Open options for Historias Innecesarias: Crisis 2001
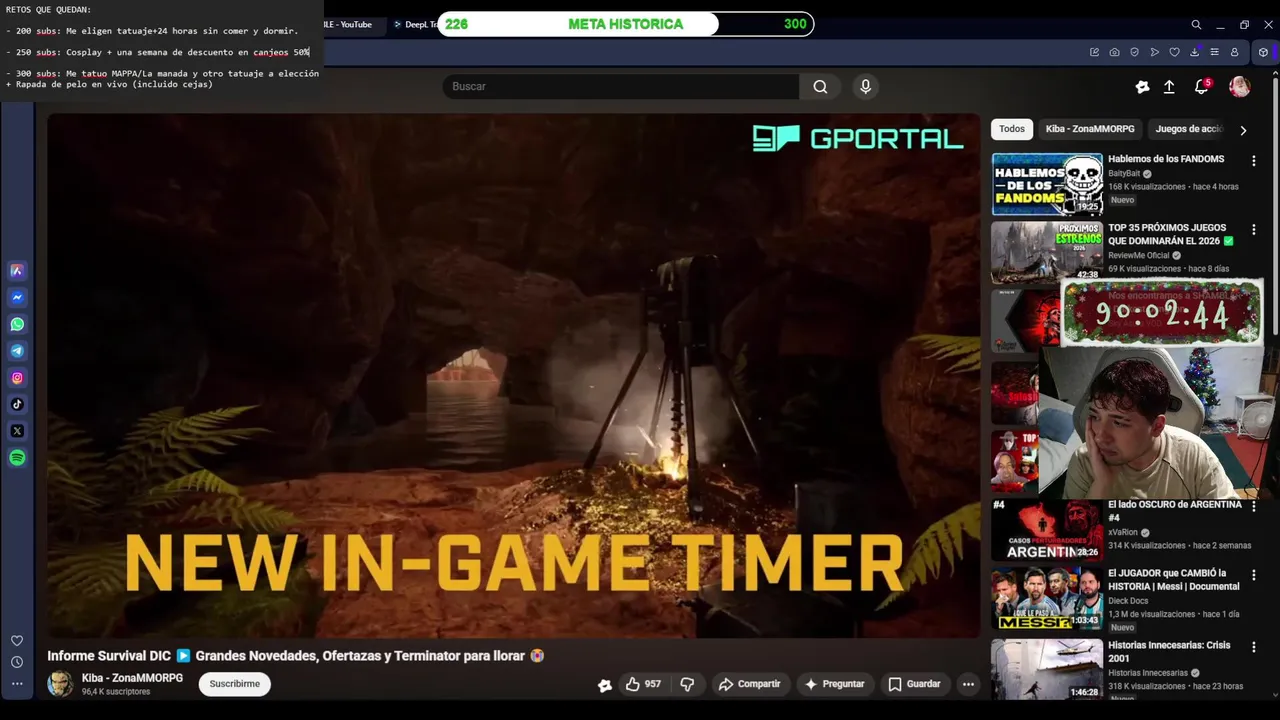 pos(1253,647)
